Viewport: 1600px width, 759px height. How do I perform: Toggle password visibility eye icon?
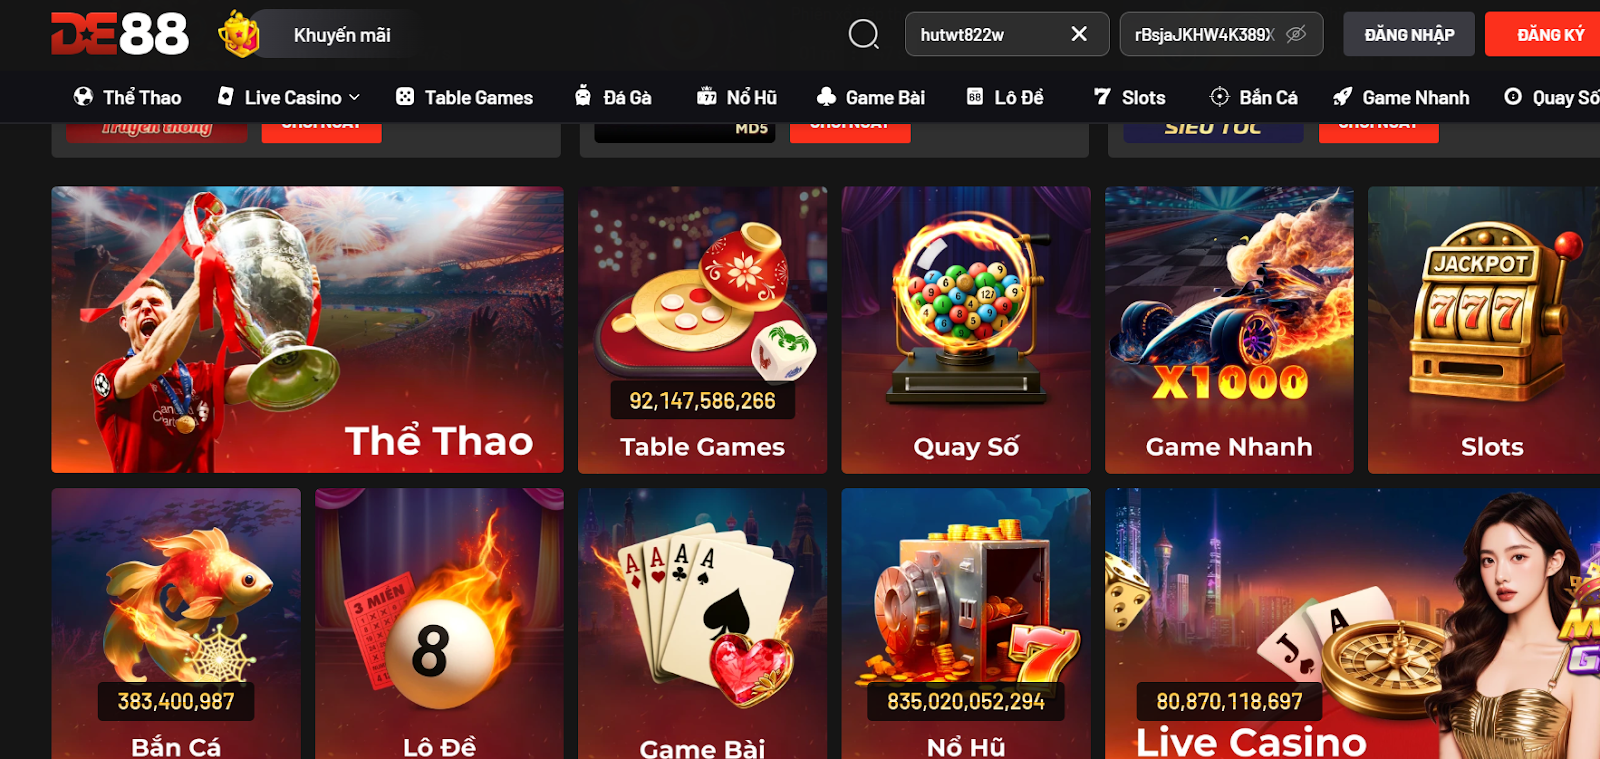pyautogui.click(x=1296, y=34)
